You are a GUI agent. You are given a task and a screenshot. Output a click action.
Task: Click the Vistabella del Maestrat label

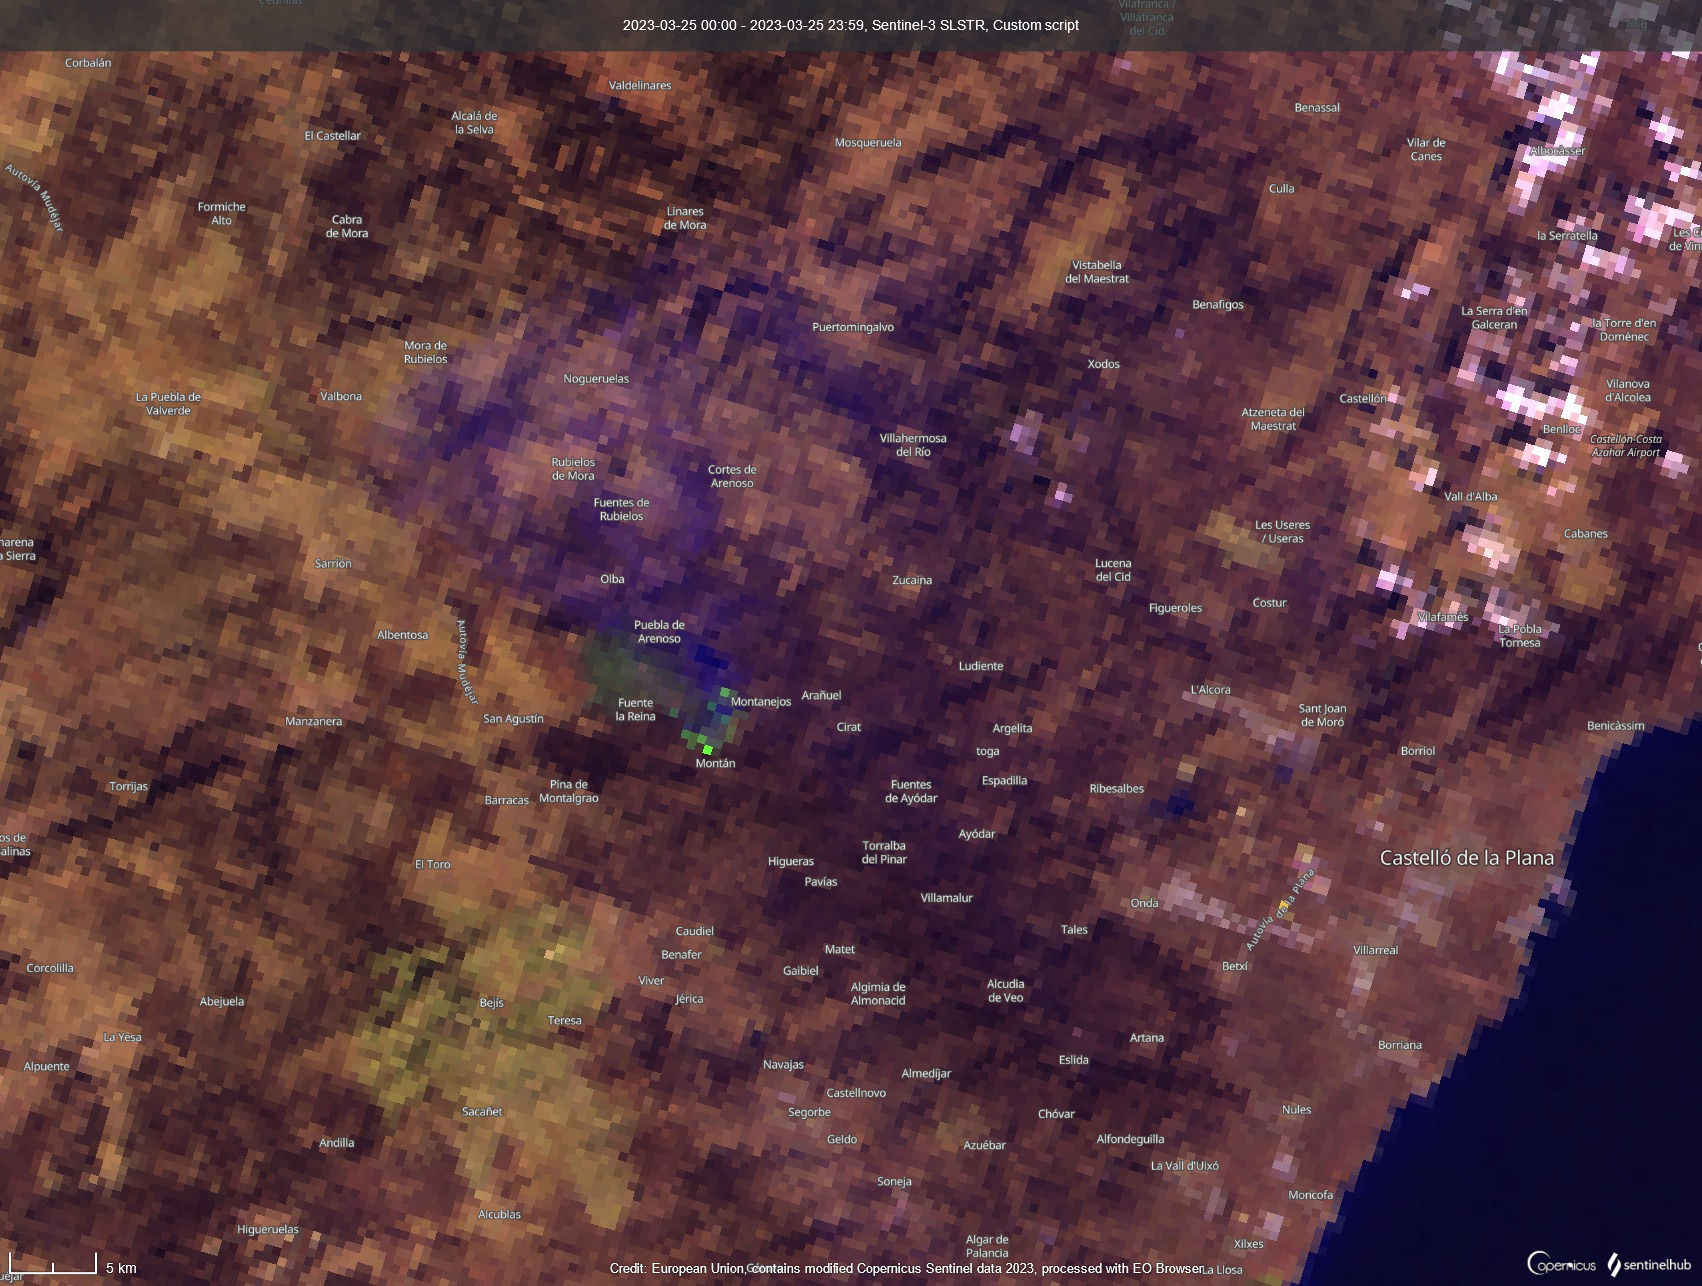click(1096, 271)
